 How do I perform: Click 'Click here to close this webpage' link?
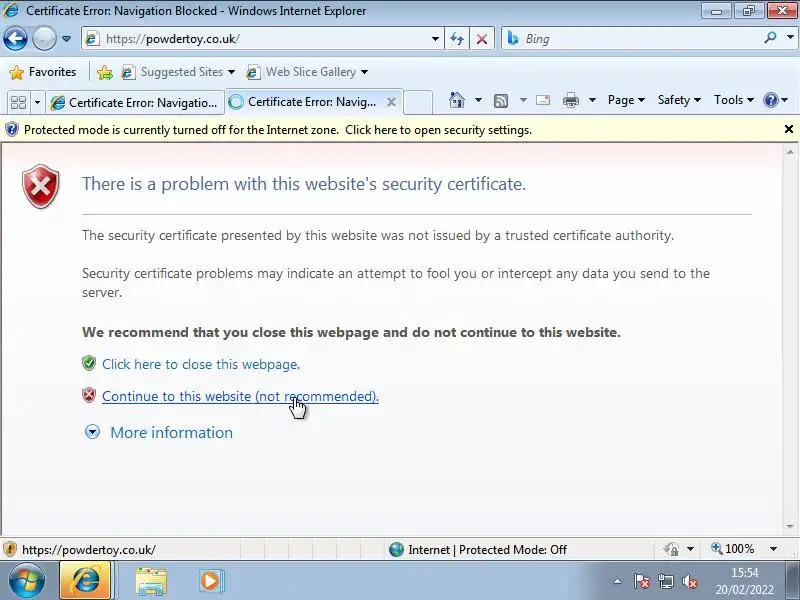(201, 364)
